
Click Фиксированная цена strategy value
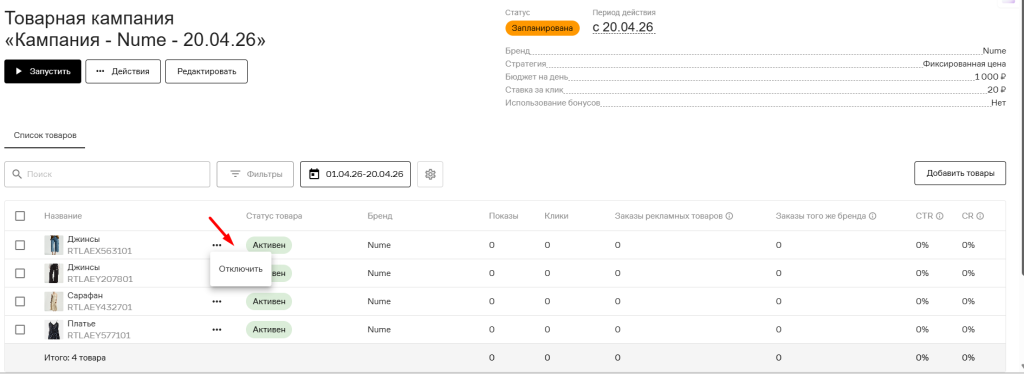(x=965, y=64)
